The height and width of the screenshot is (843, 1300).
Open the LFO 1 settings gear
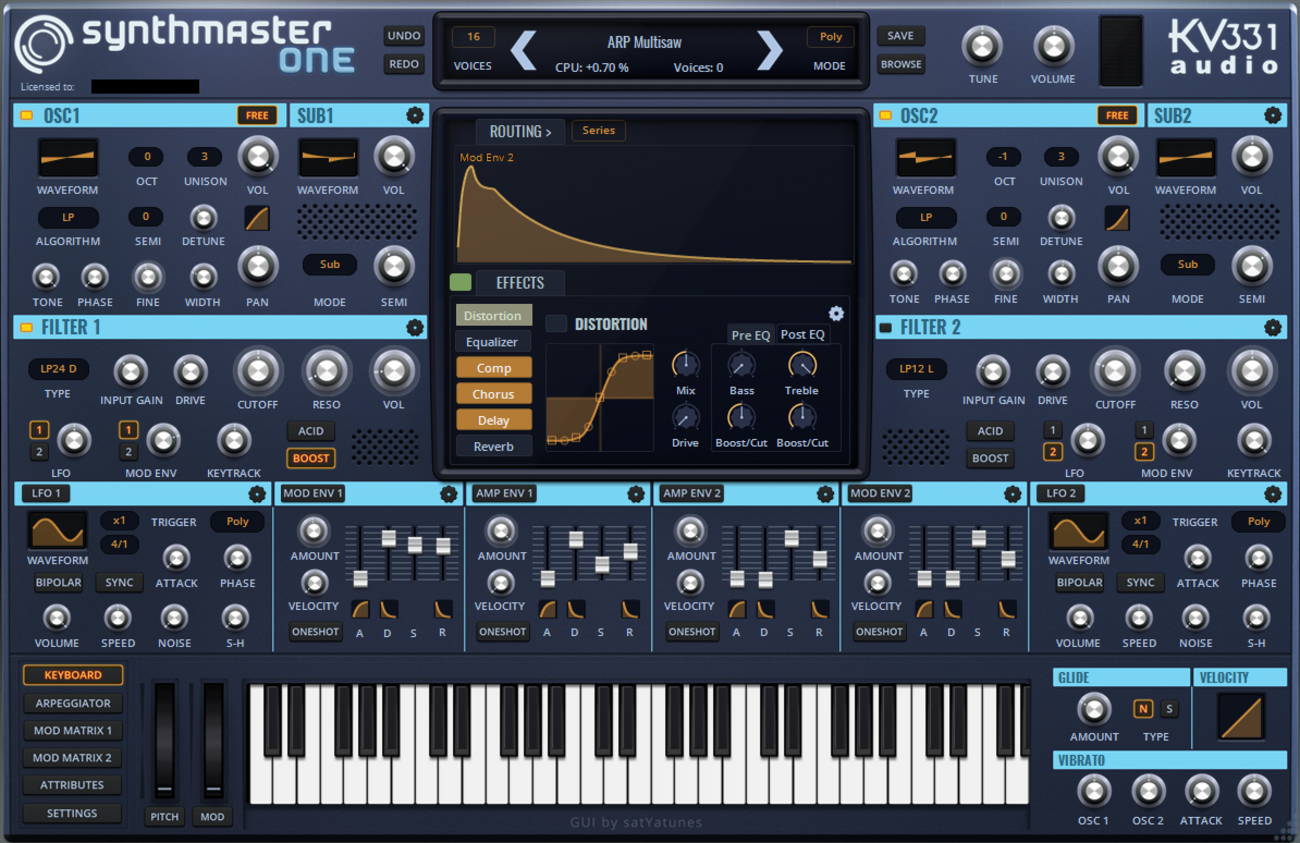257,493
